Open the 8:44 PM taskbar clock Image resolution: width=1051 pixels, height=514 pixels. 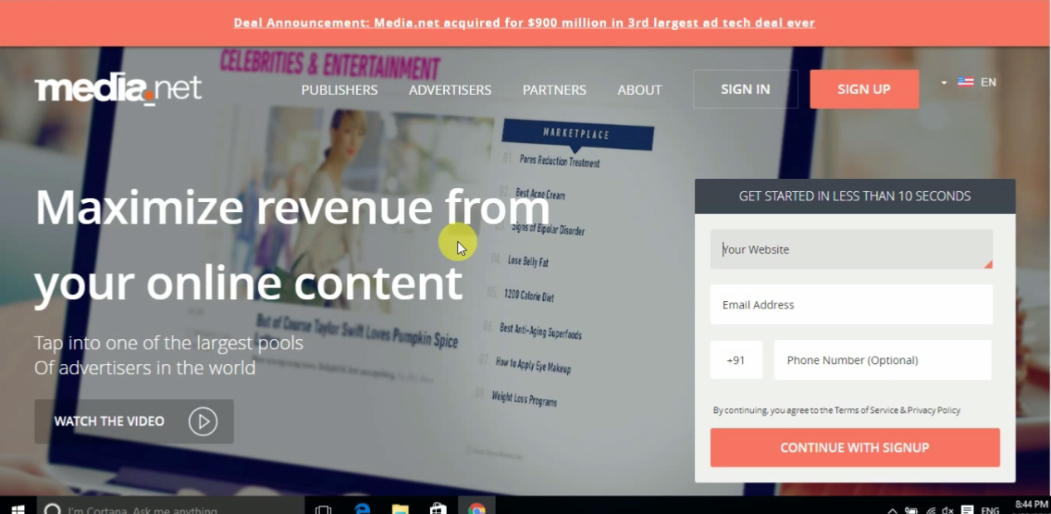click(1032, 507)
